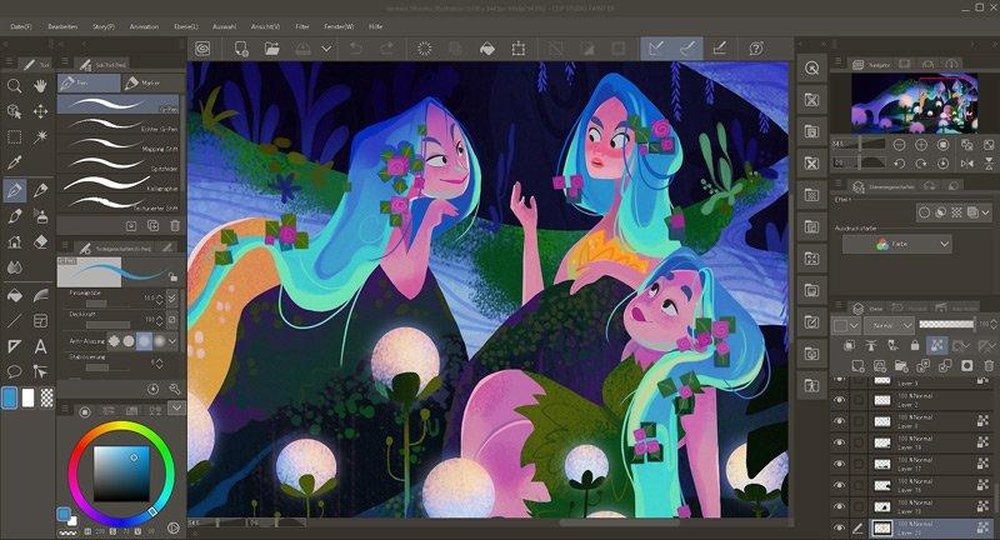1000x540 pixels.
Task: Delete layer with trash icon in Layer panel
Action: (989, 366)
